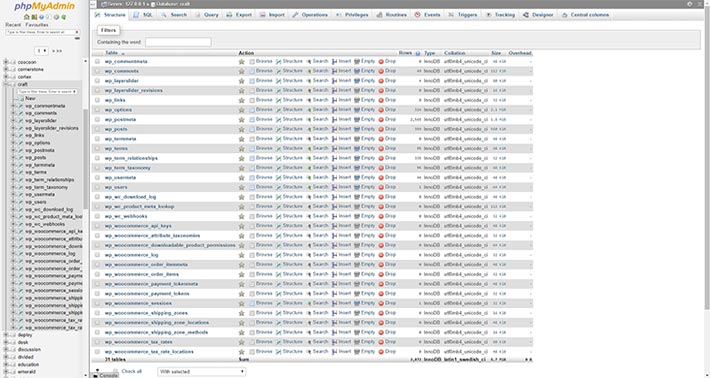Expand the cocoon database tree node
The height and width of the screenshot is (378, 710).
pyautogui.click(x=6, y=62)
